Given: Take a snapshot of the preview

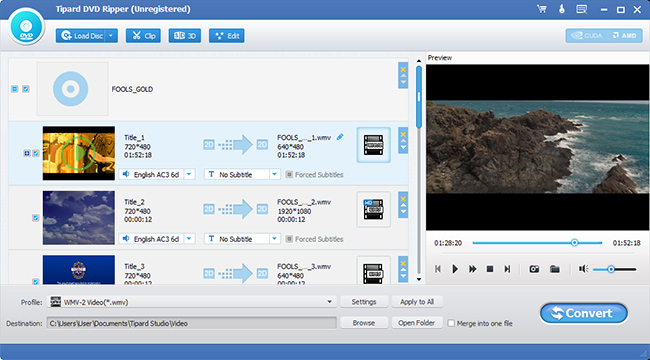Looking at the screenshot, I should point(534,269).
